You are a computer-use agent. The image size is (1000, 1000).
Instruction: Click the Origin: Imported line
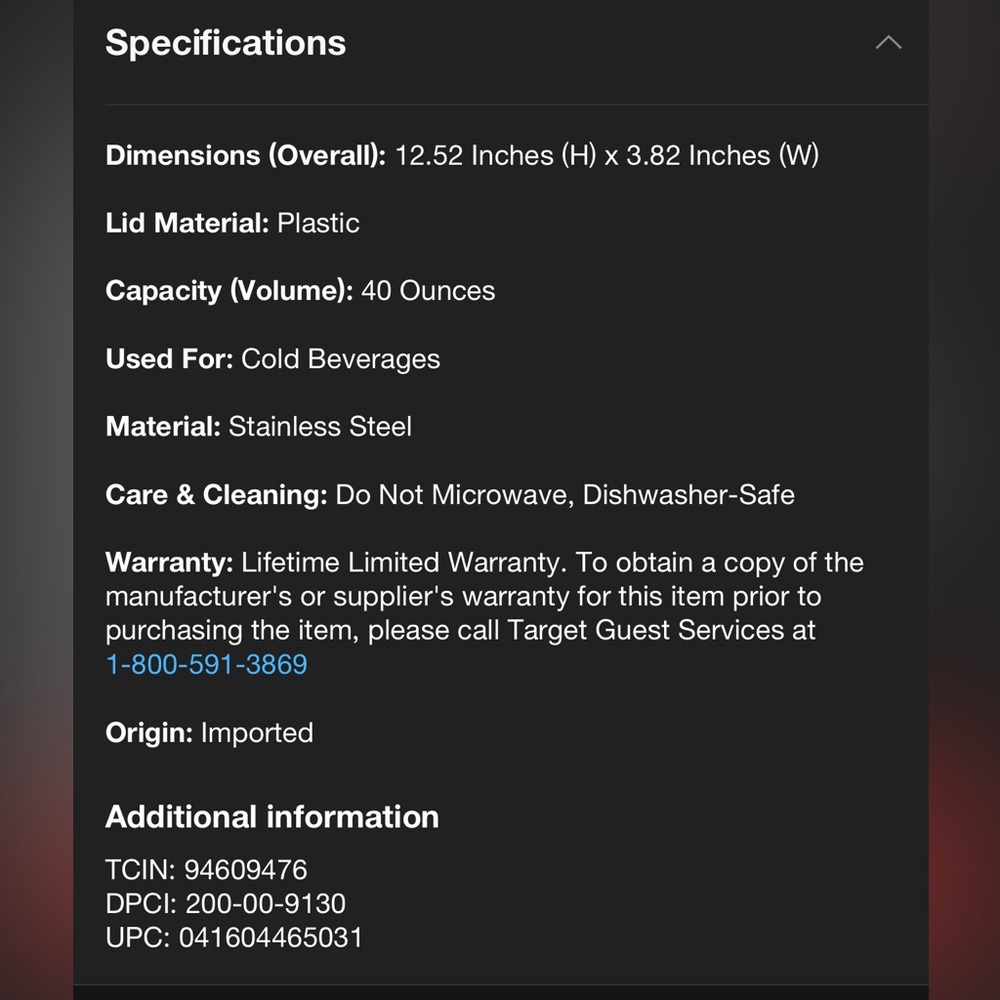(x=209, y=733)
